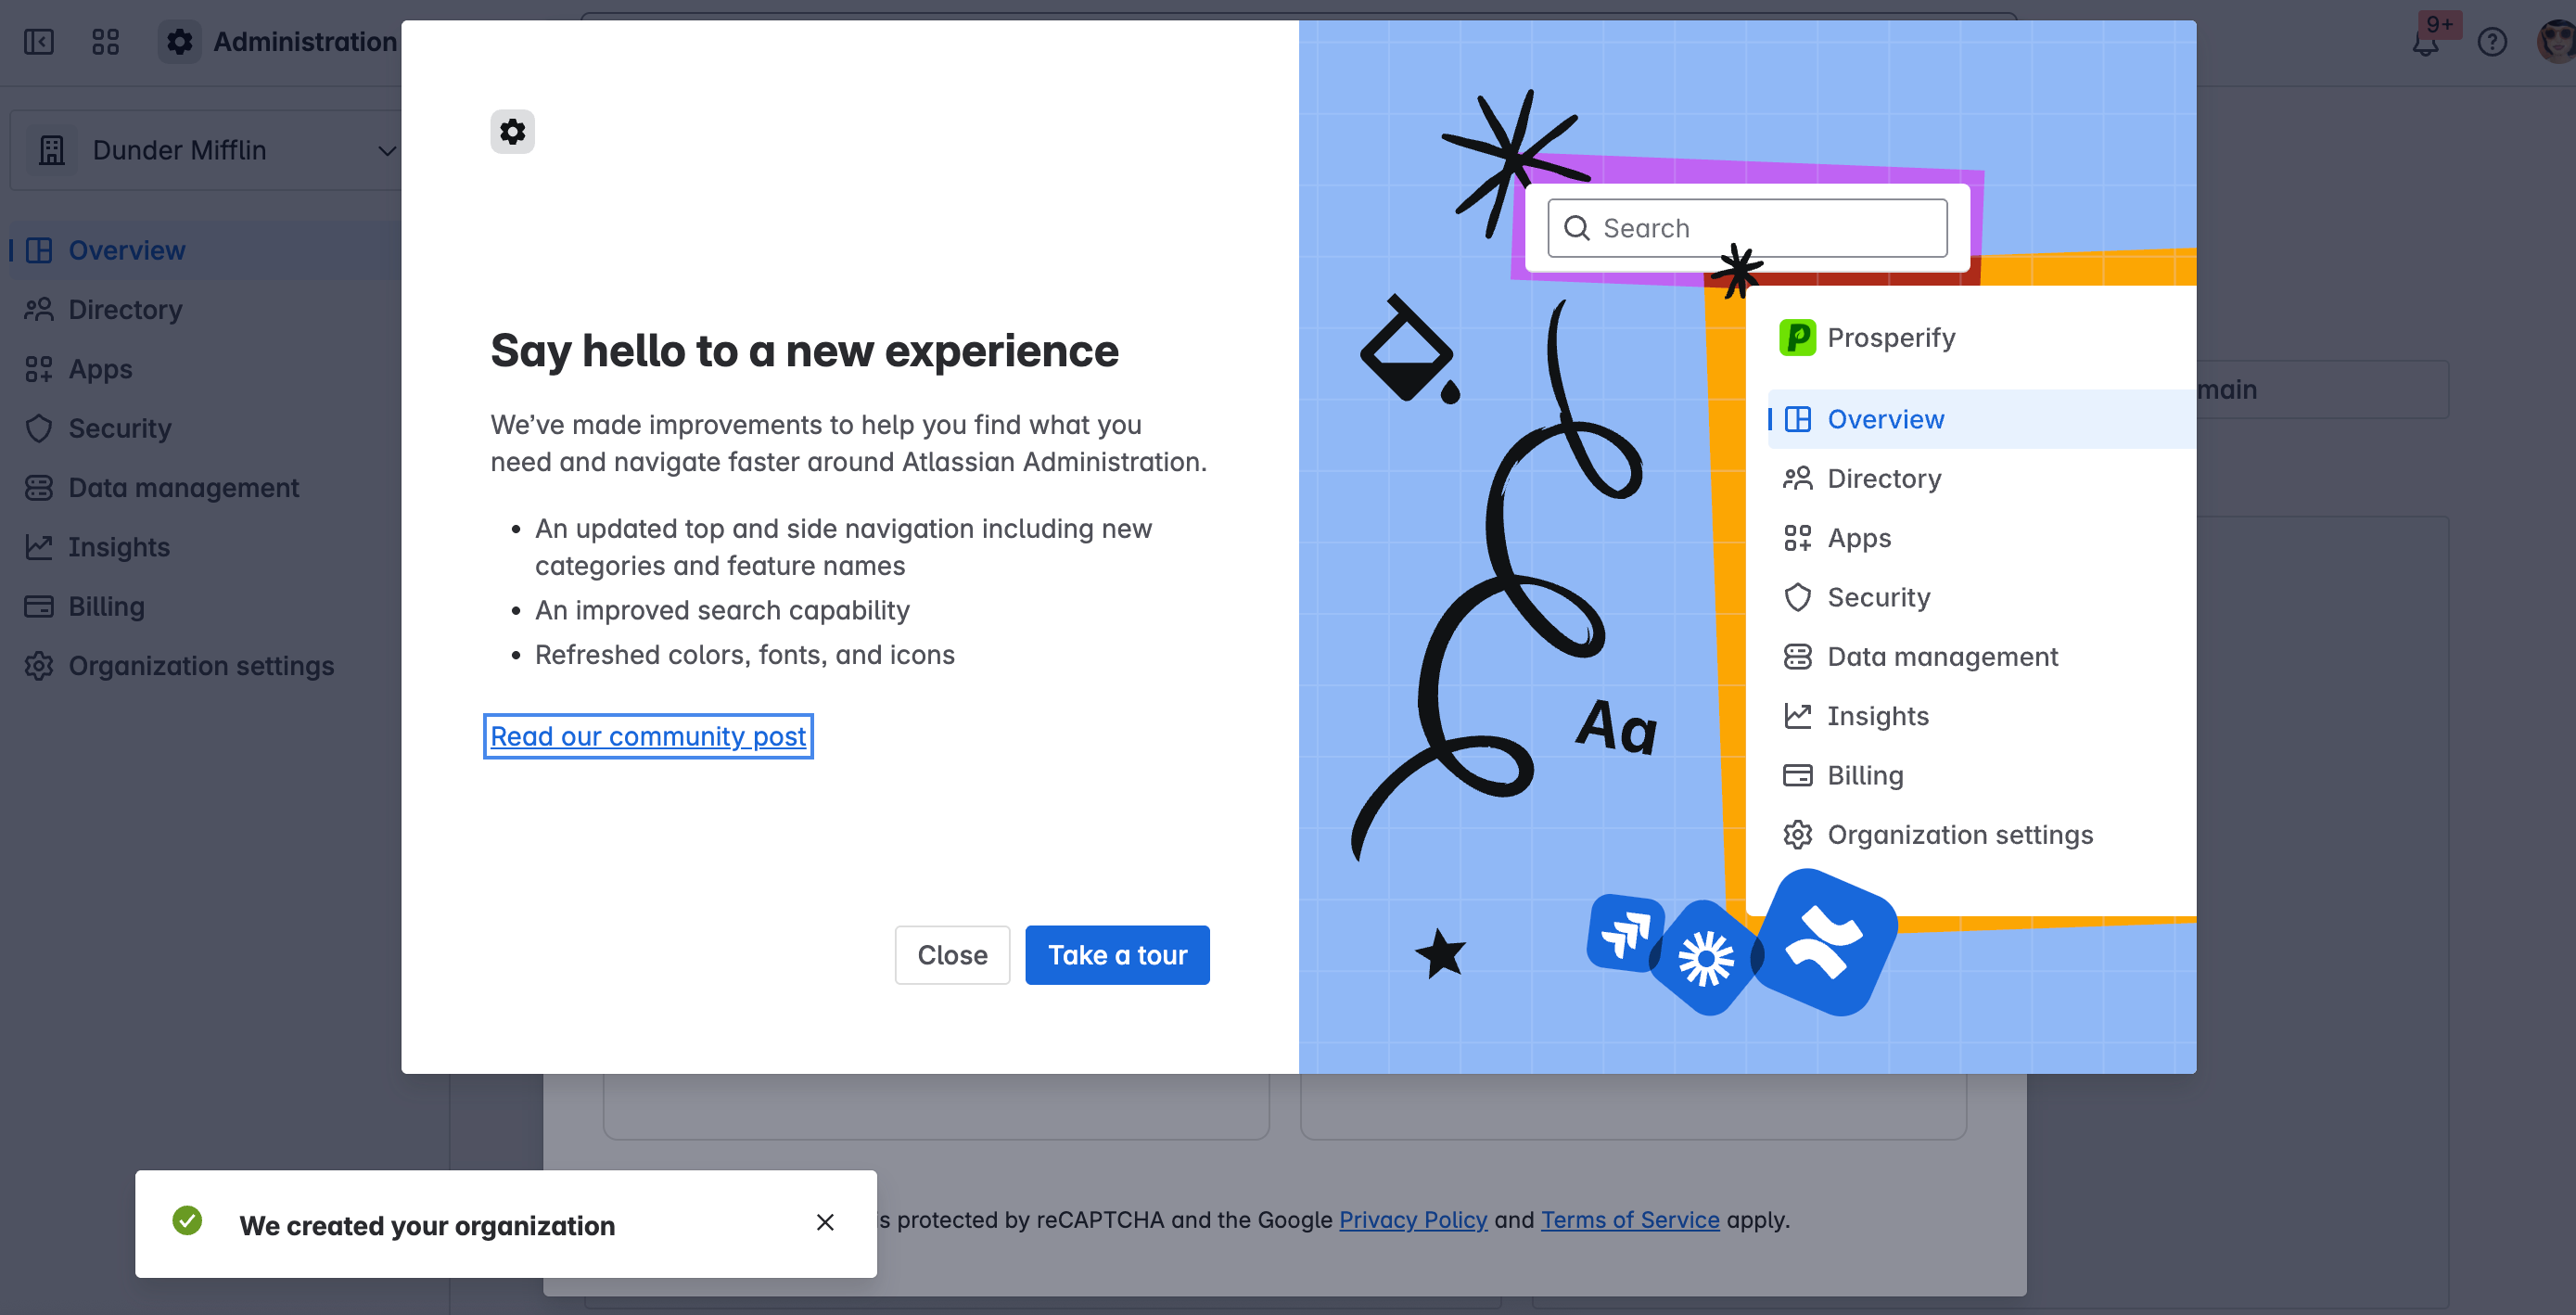The width and height of the screenshot is (2576, 1315).
Task: Click the green success check icon
Action: click(x=187, y=1221)
